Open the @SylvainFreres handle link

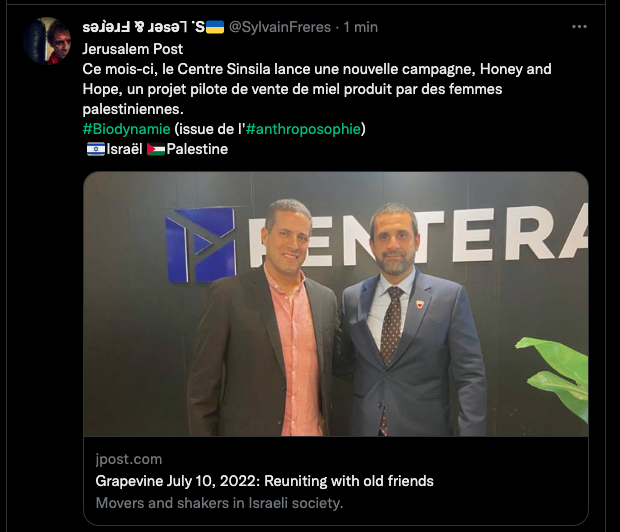tap(282, 26)
